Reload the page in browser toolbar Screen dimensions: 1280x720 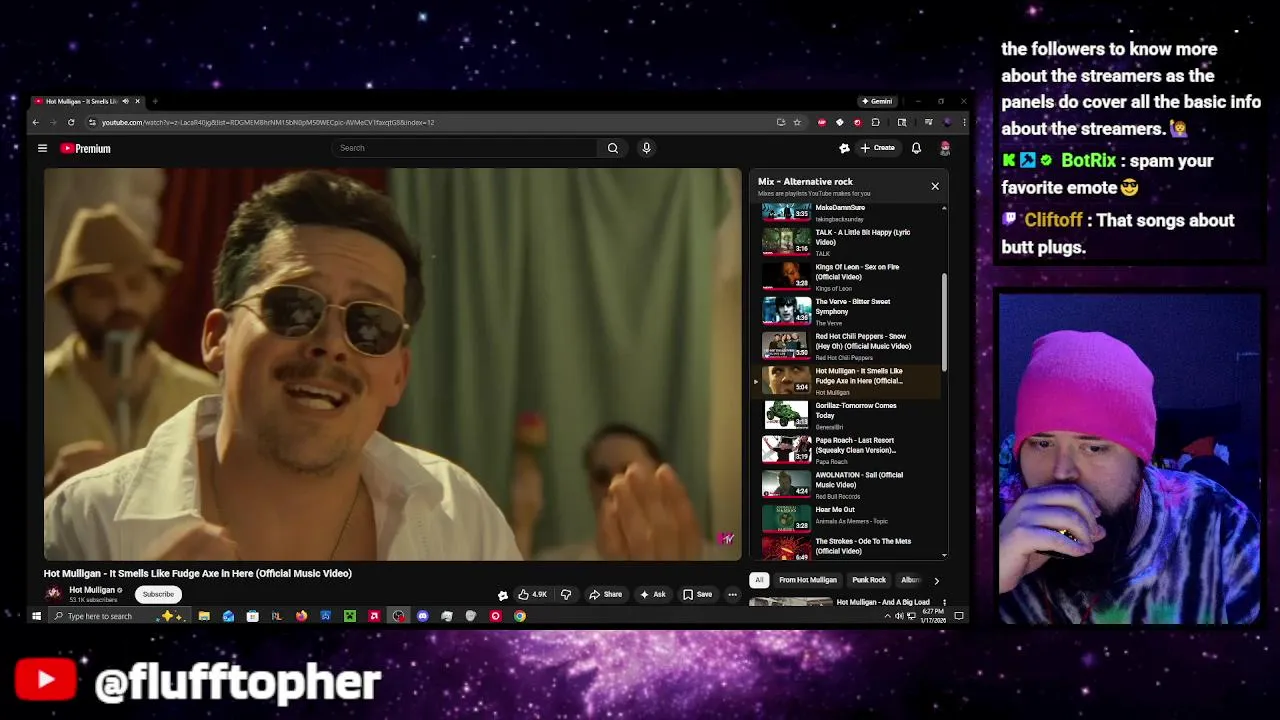[71, 122]
